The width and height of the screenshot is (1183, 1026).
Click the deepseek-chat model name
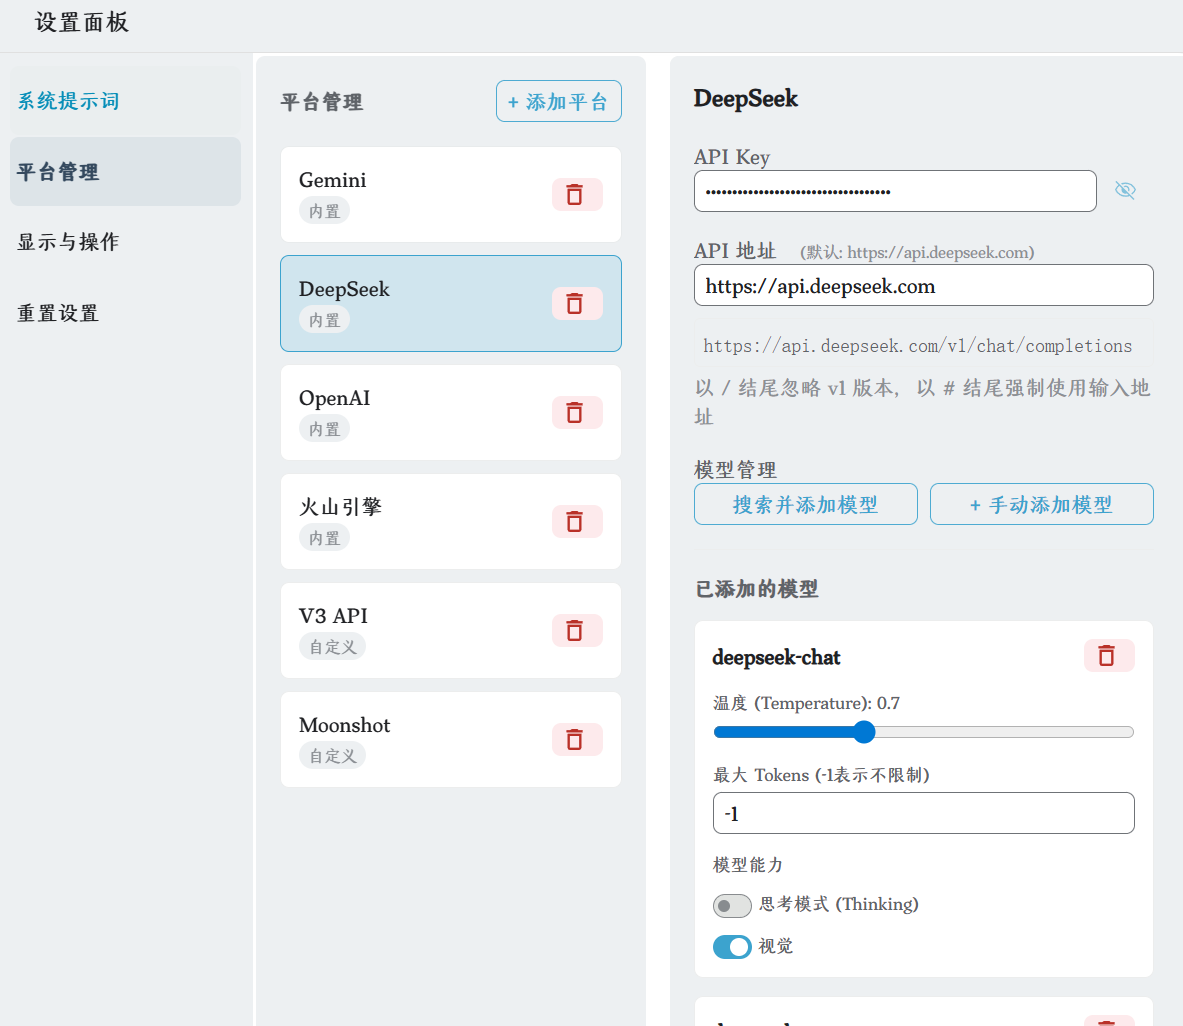tap(776, 658)
